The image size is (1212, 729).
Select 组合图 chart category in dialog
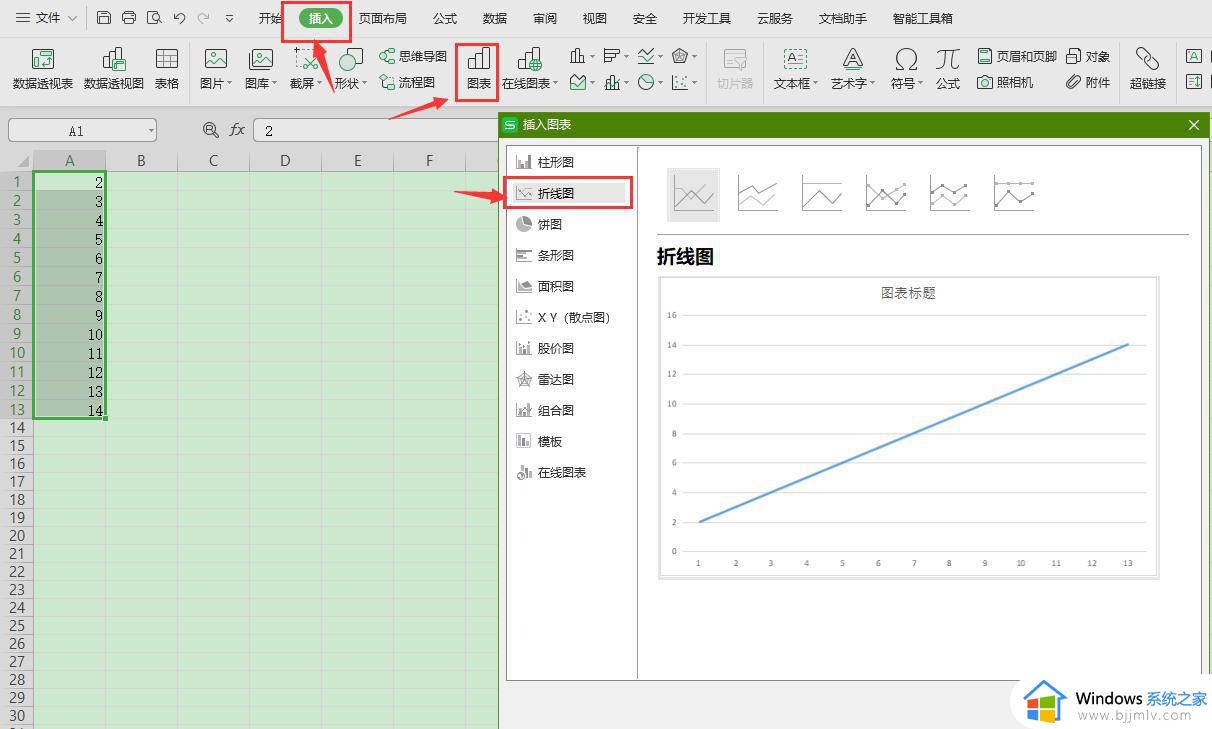pyautogui.click(x=571, y=410)
